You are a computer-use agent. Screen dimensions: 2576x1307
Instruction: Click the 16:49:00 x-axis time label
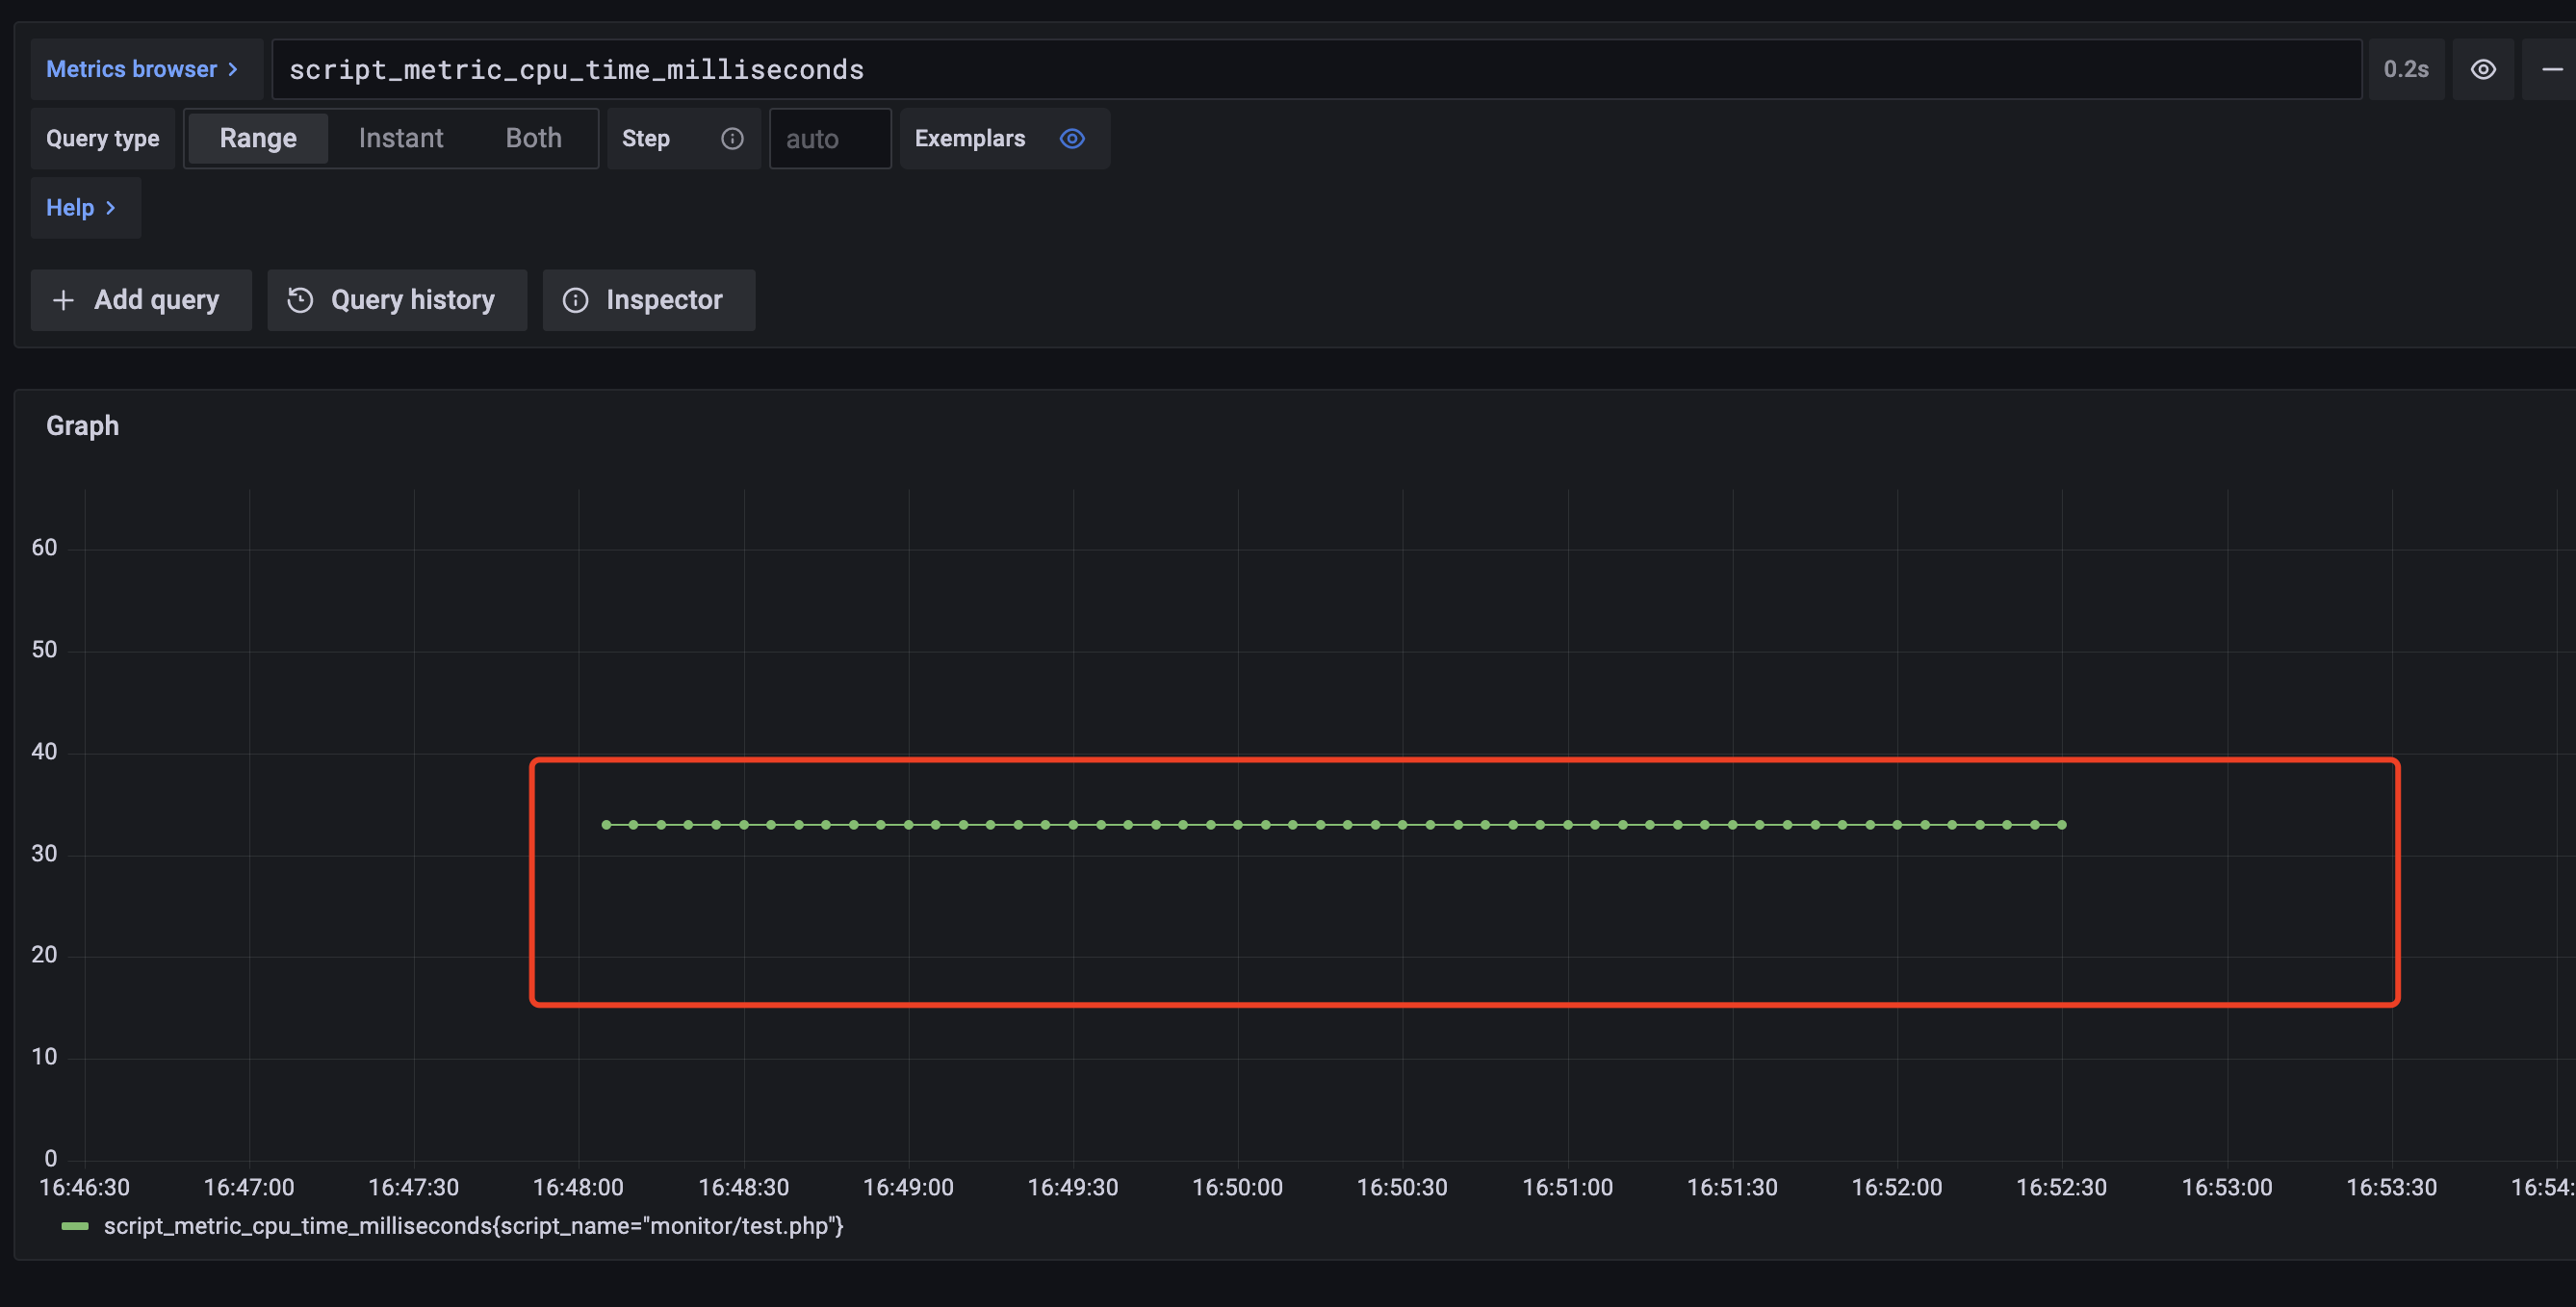click(x=908, y=1187)
